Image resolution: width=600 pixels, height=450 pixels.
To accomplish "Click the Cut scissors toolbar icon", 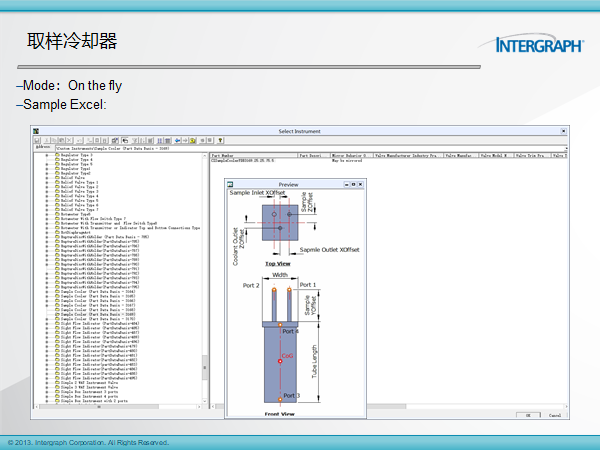I will click(x=46, y=140).
